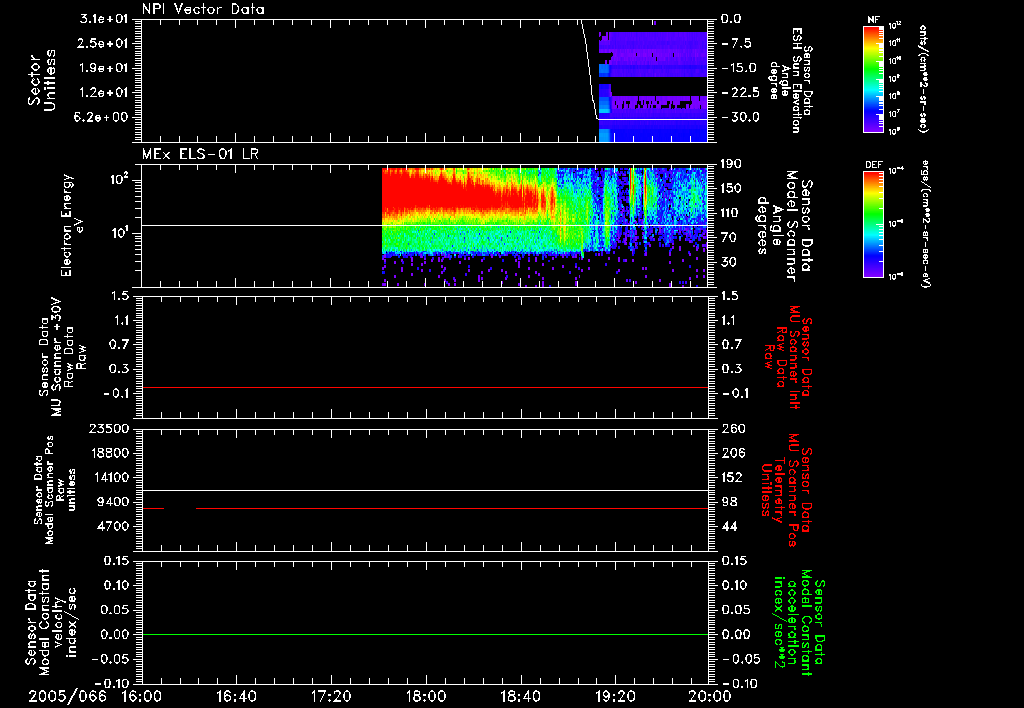Click the 4700 scanner position tick label
Screen dimensions: 1024x708
(114, 526)
